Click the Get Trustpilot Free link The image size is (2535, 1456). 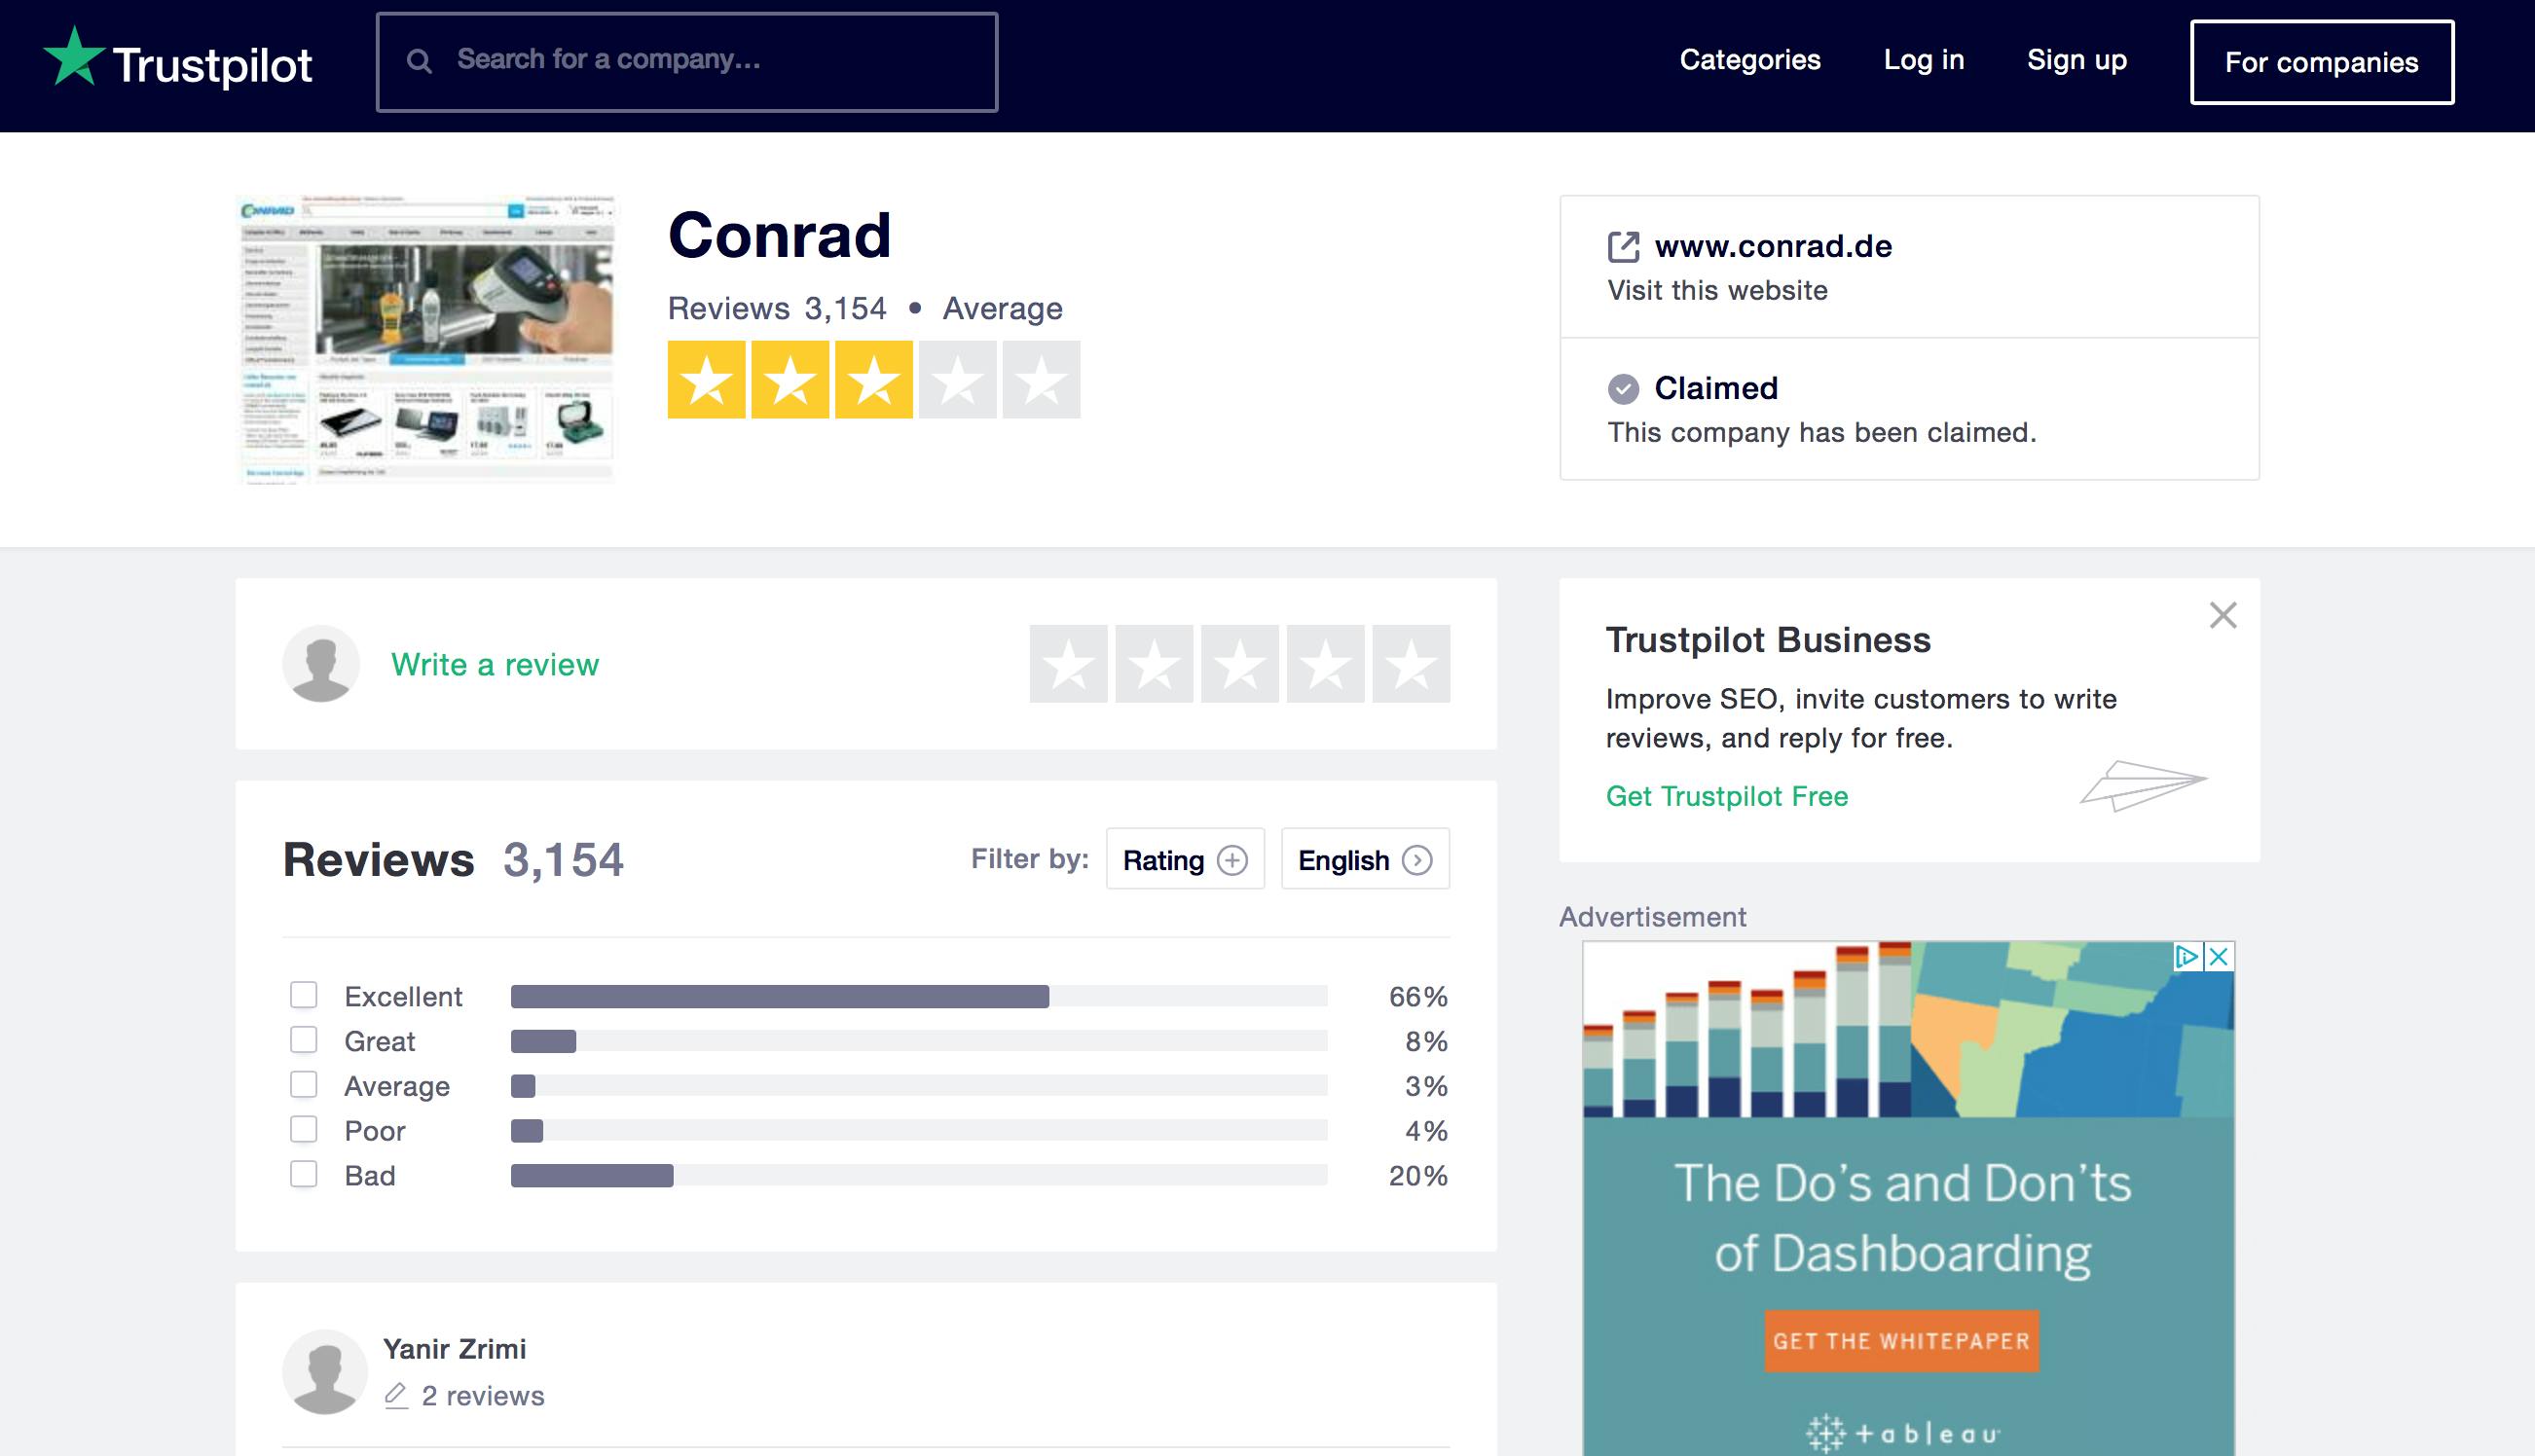coord(1726,796)
